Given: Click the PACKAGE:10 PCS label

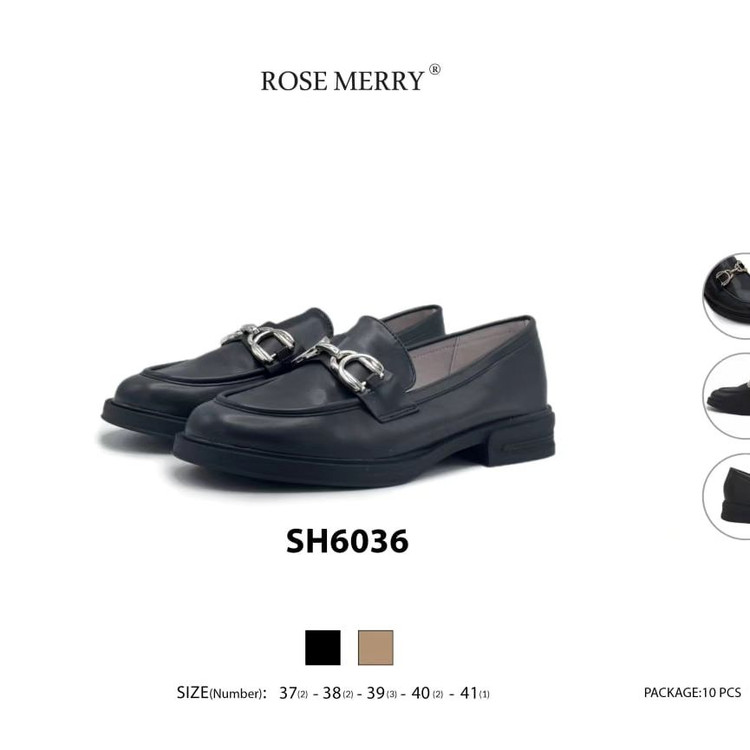Looking at the screenshot, I should [x=692, y=692].
